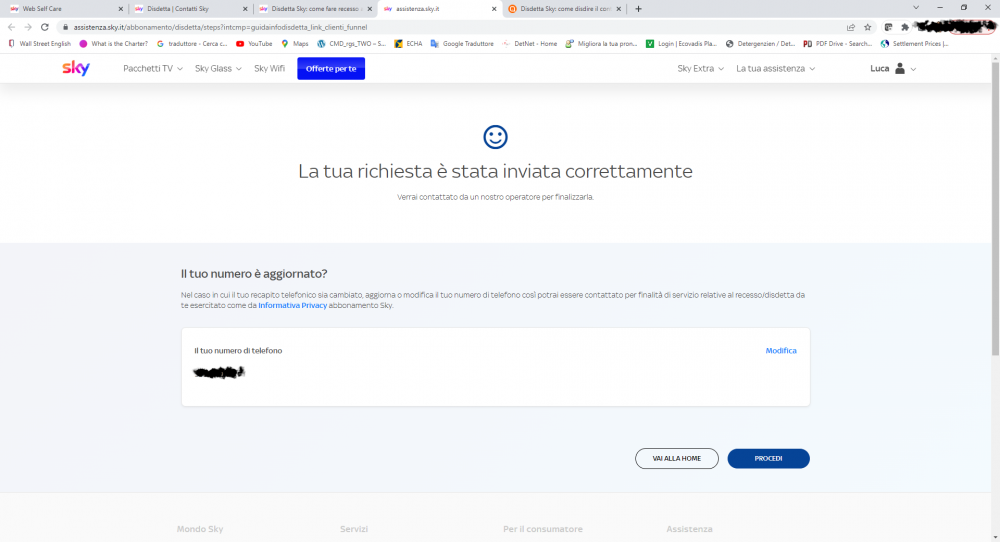This screenshot has width=1000, height=542.
Task: Expand the Luca account chevron
Action: coord(913,69)
